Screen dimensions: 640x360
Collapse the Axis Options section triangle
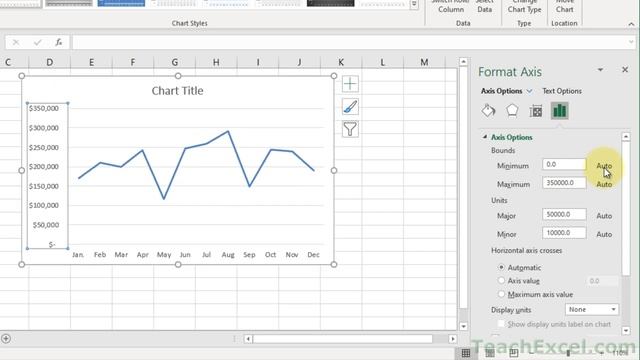tap(485, 137)
